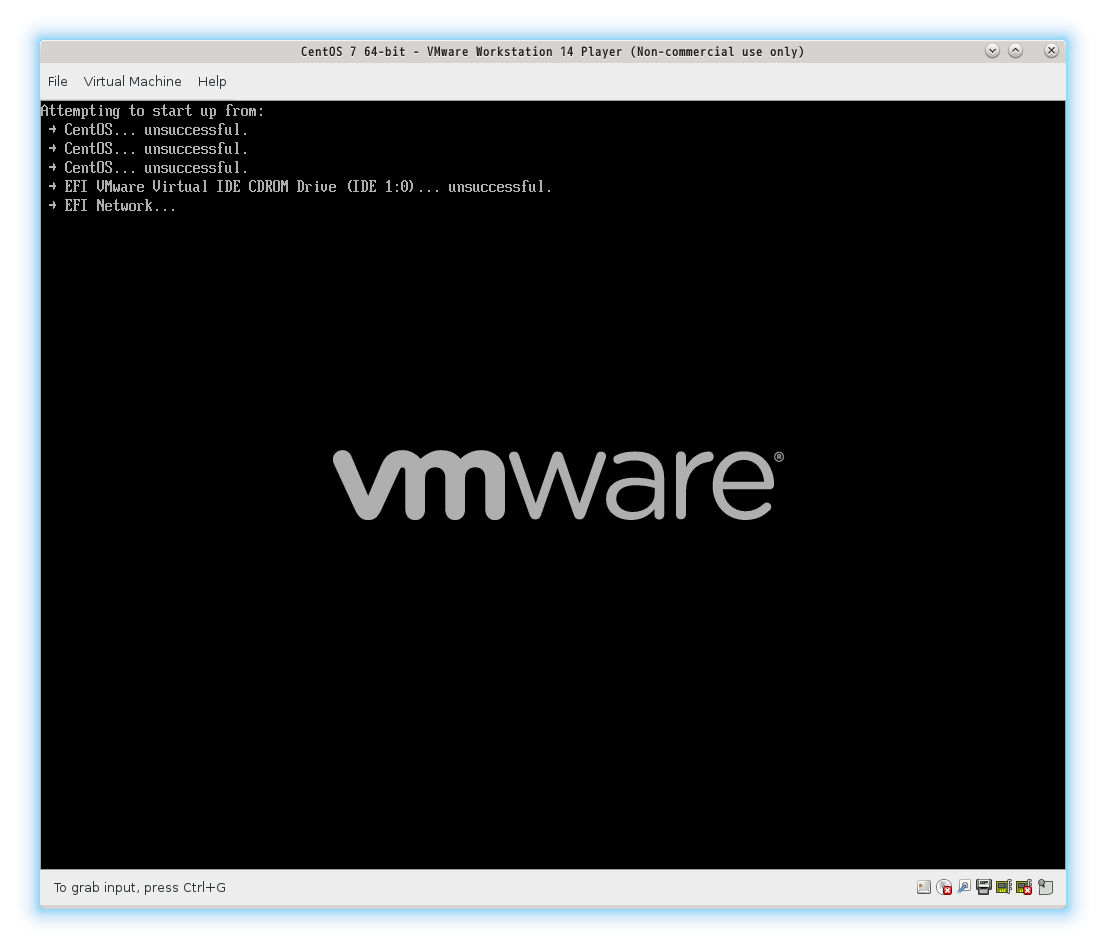Open the Virtual Machine menu
The width and height of the screenshot is (1106, 949).
133,81
